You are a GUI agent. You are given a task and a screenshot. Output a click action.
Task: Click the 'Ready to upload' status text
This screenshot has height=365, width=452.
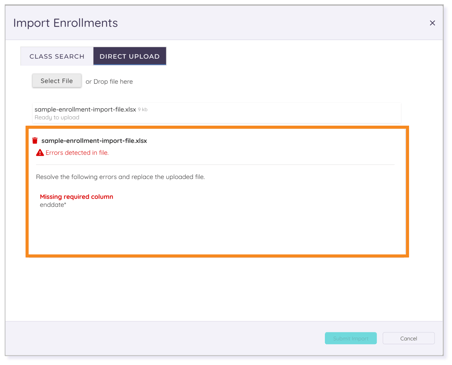pyautogui.click(x=57, y=117)
